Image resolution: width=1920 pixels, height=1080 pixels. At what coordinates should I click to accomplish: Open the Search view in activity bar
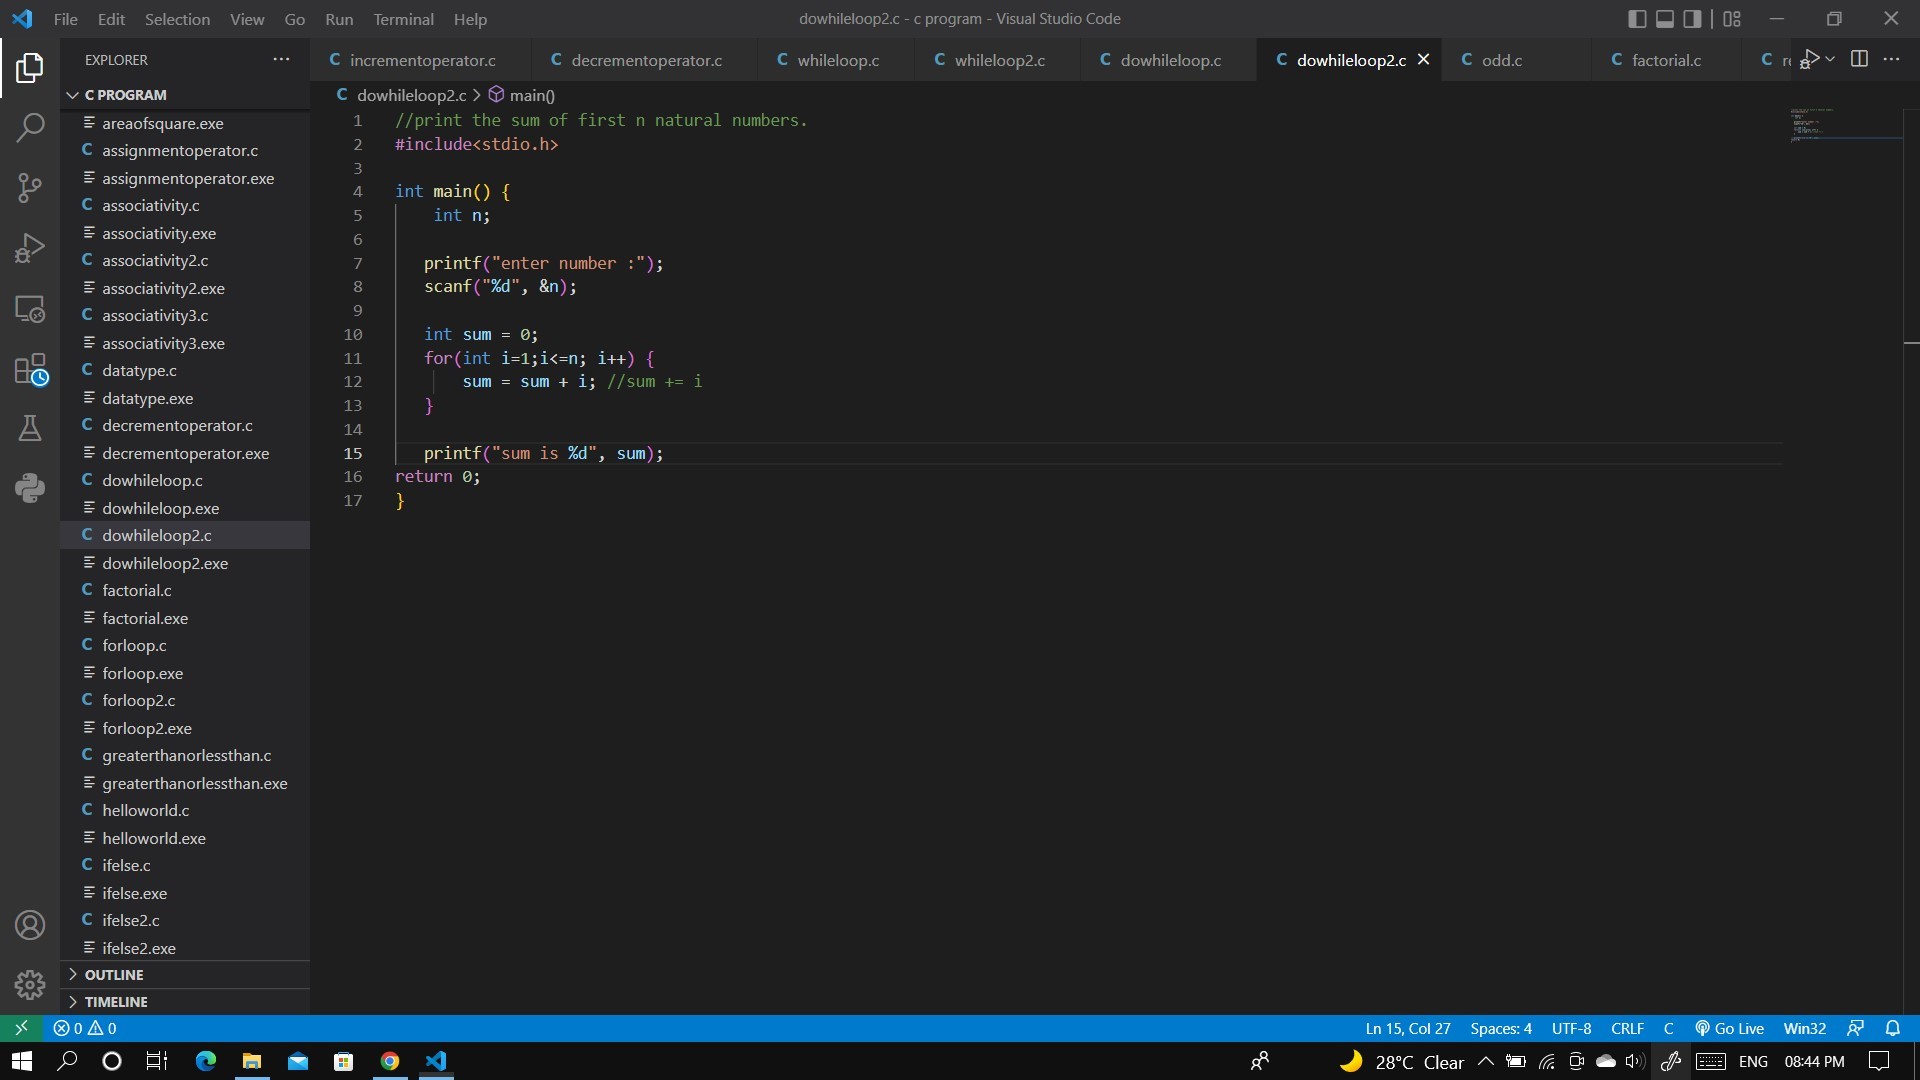point(30,127)
